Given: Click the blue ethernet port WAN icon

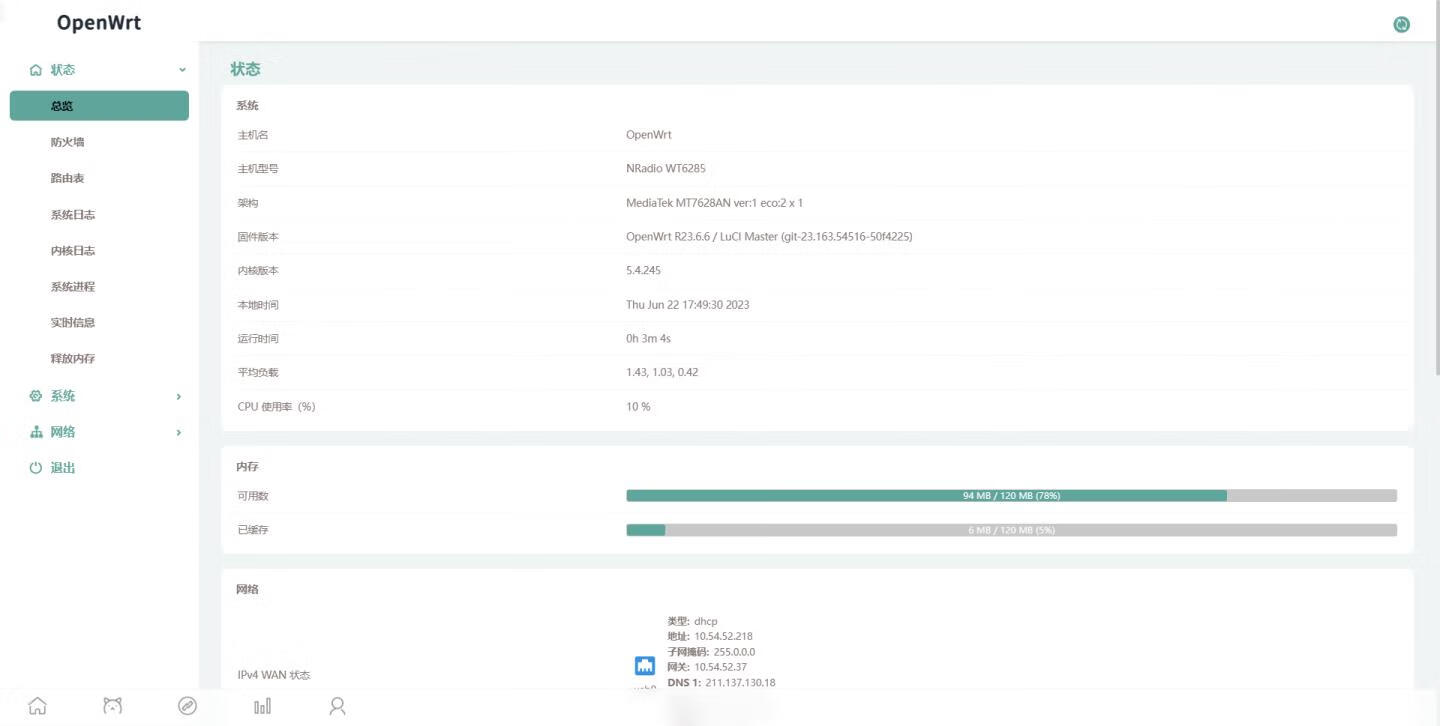Looking at the screenshot, I should tap(645, 666).
